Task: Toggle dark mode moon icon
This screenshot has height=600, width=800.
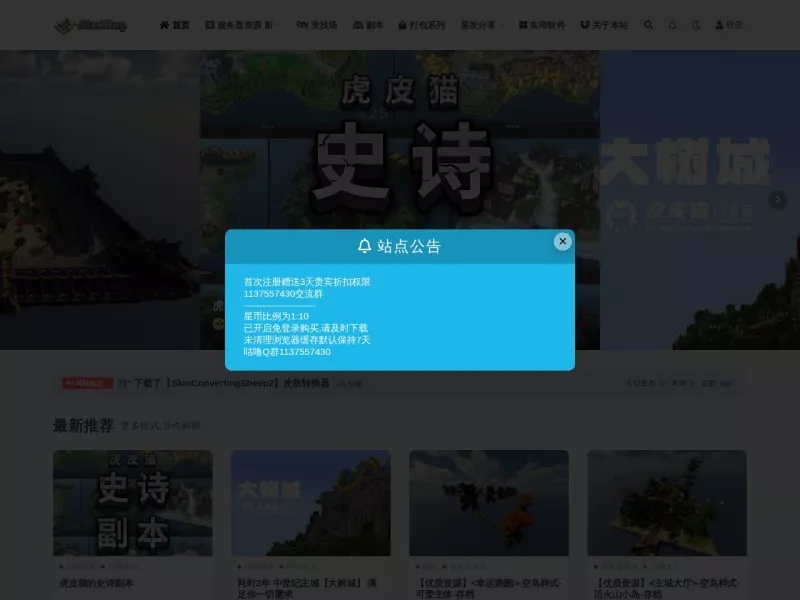Action: [x=696, y=25]
